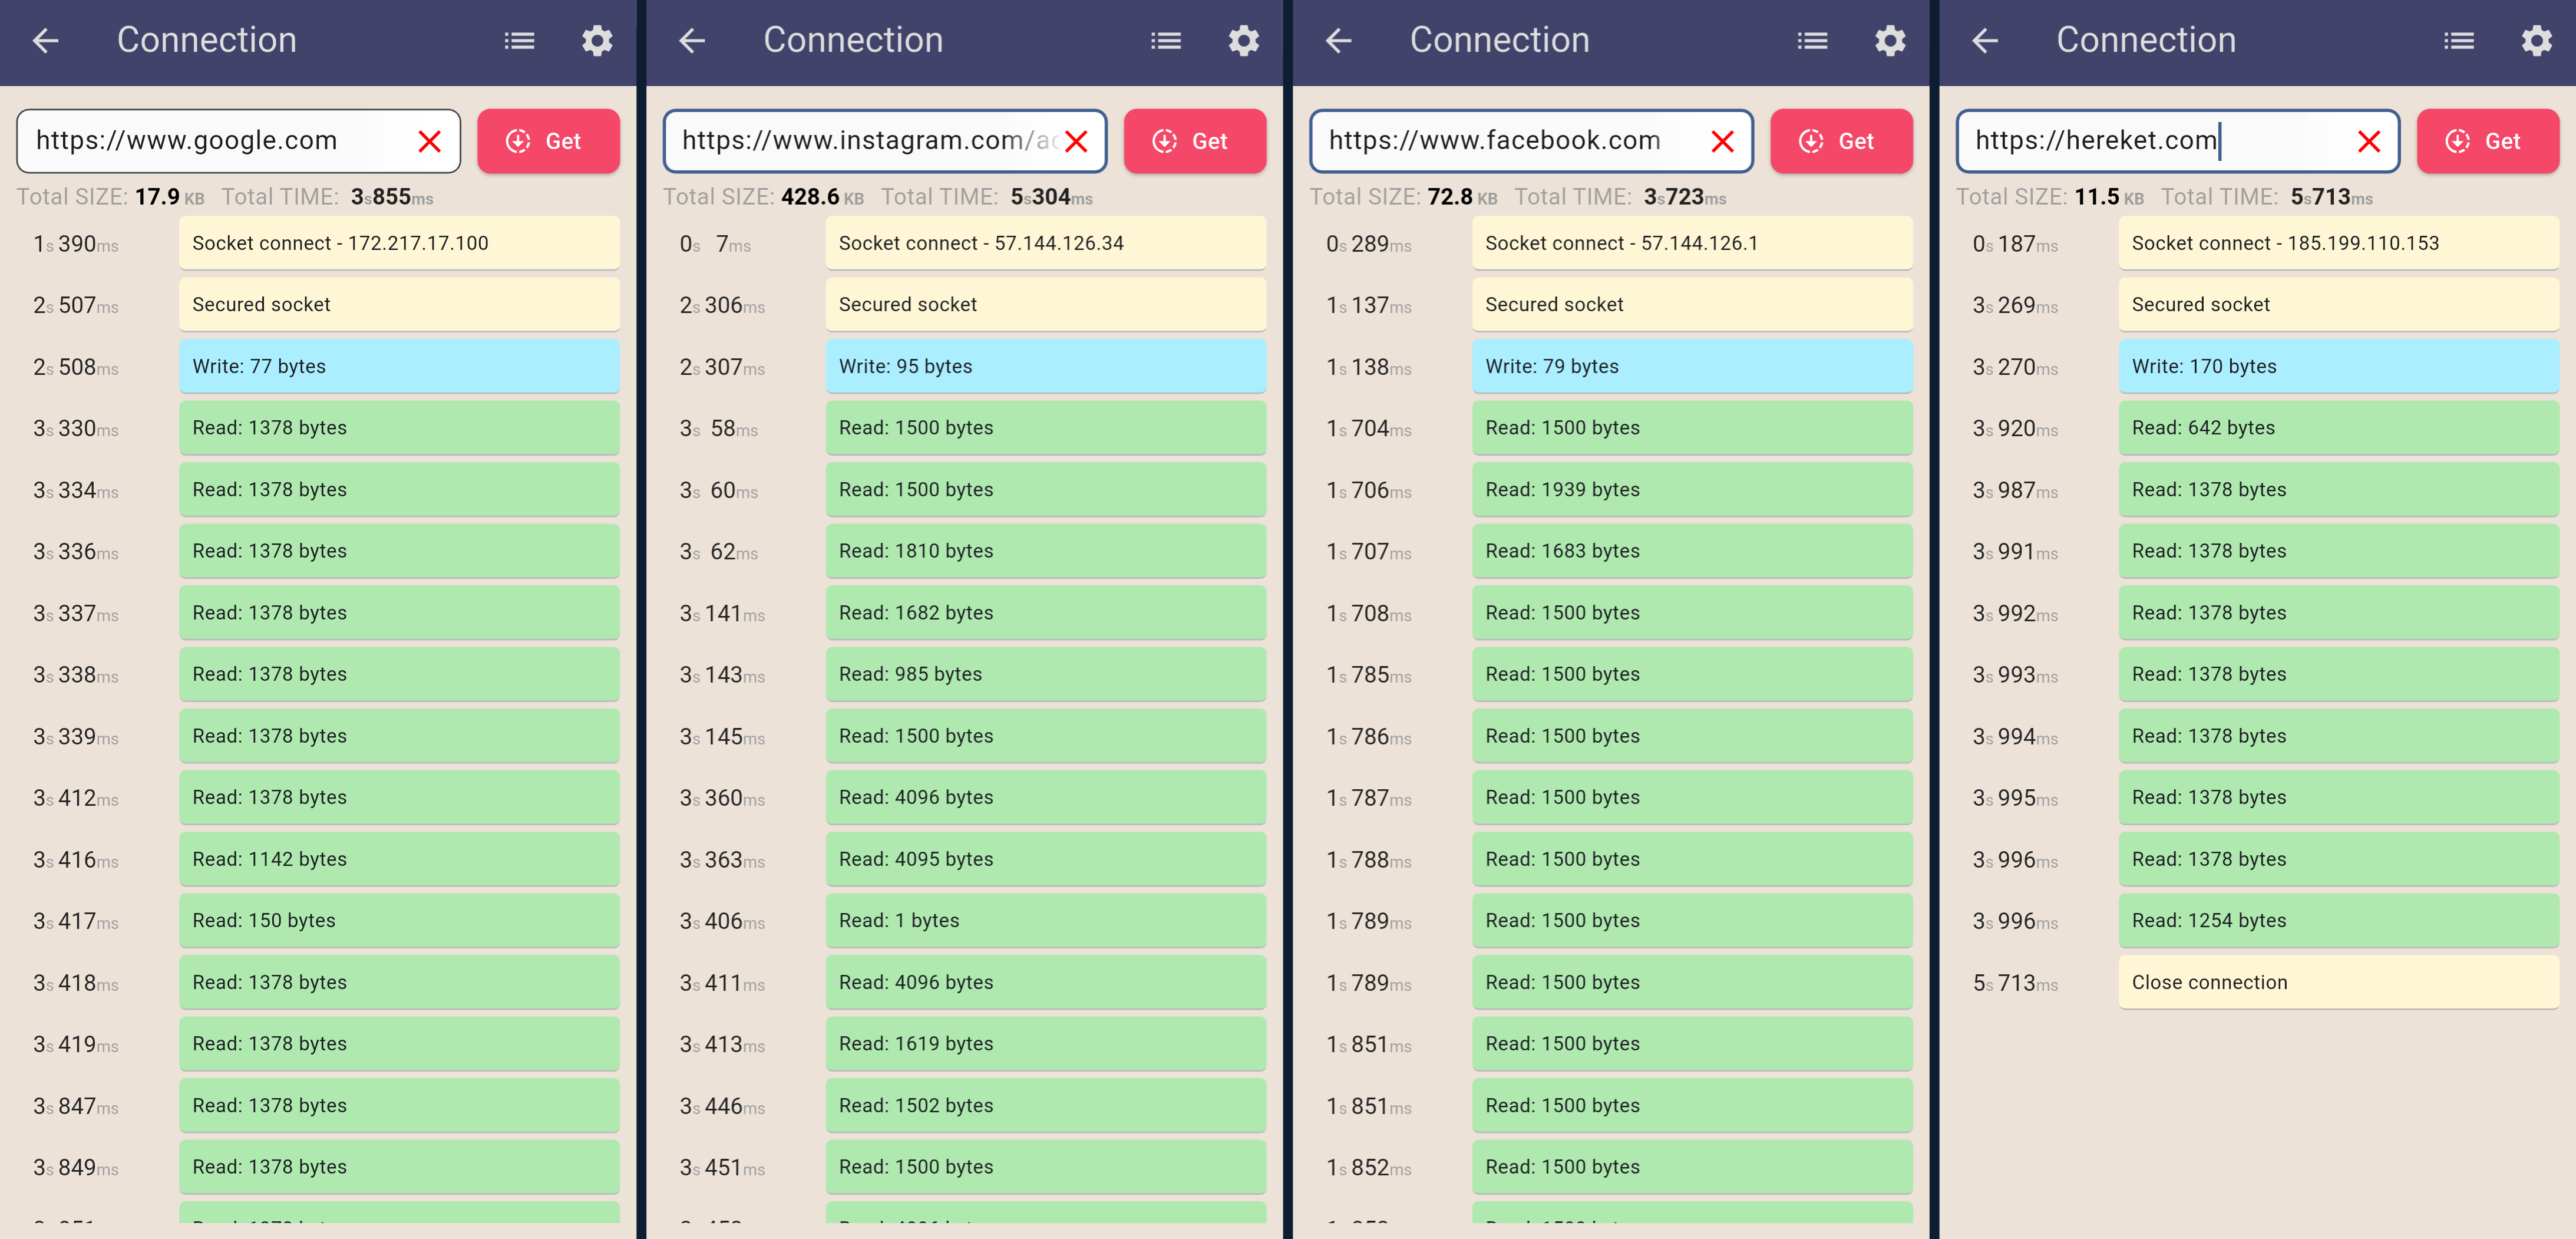Select 'Read: 1142 bytes' row

coord(399,859)
